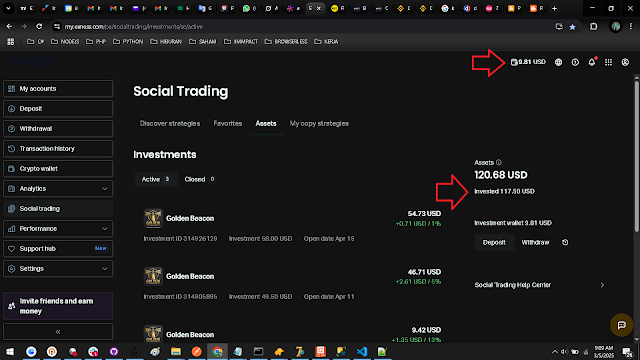Viewport: 640px width, 360px height.
Task: Go back with browser back arrow
Action: (9, 27)
